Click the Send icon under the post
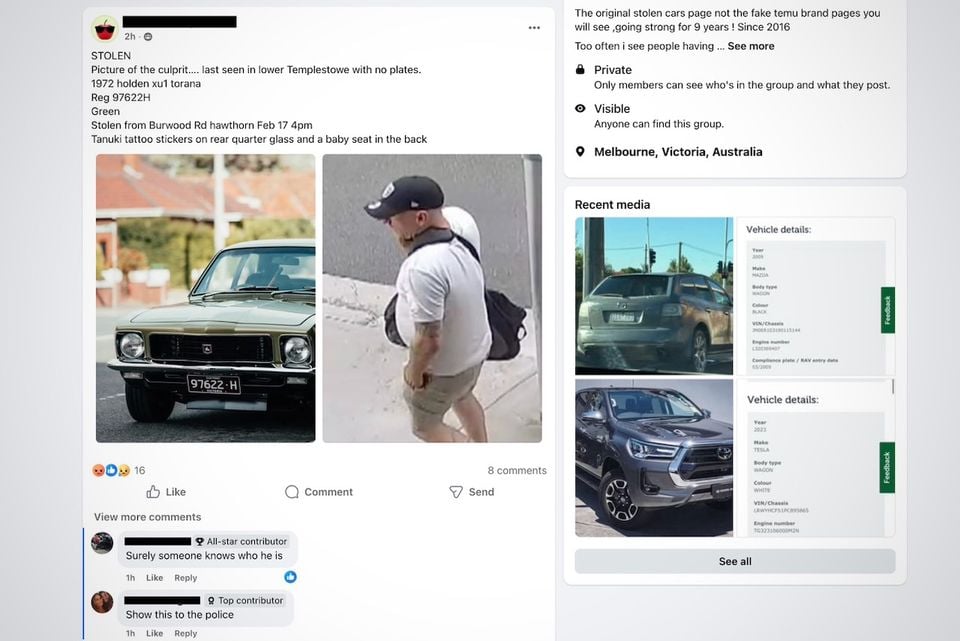960x641 pixels. coord(456,492)
